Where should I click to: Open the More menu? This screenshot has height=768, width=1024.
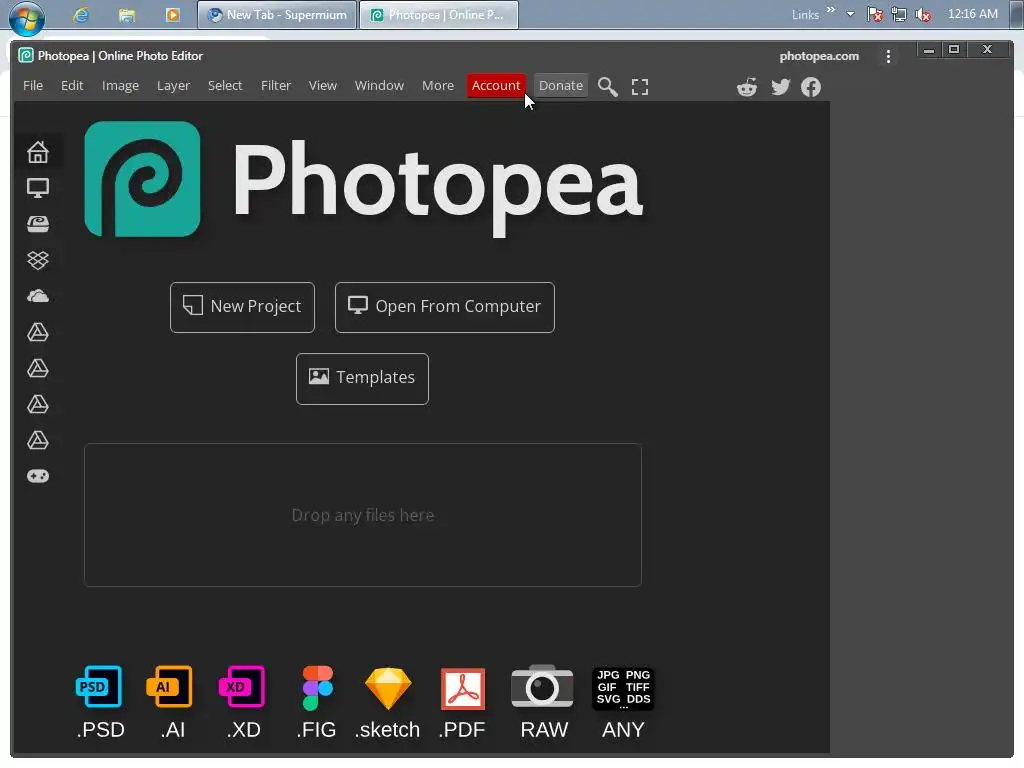tap(438, 86)
